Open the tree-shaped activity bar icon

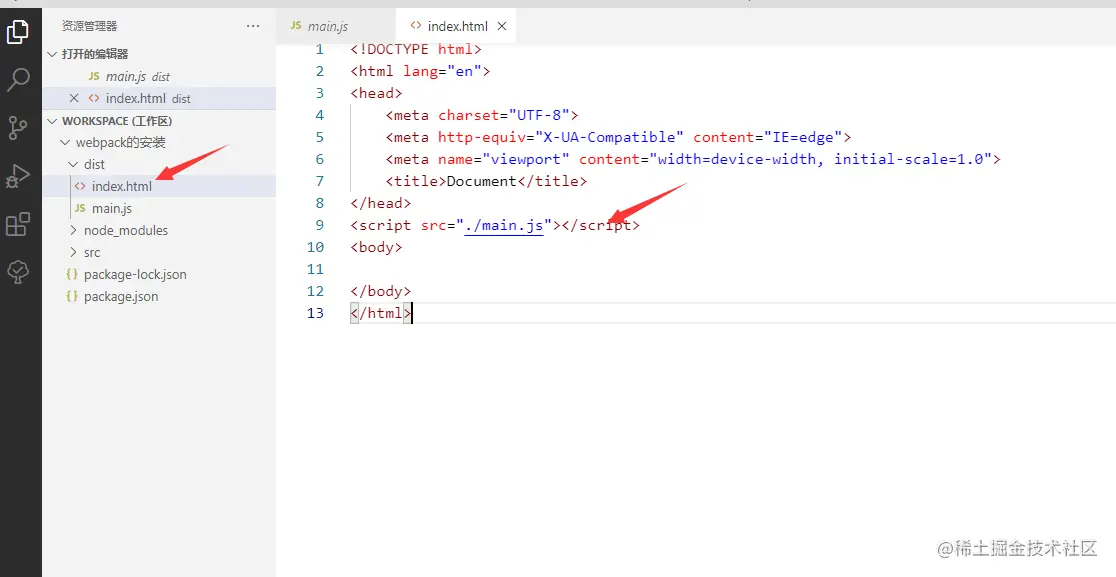pos(18,272)
